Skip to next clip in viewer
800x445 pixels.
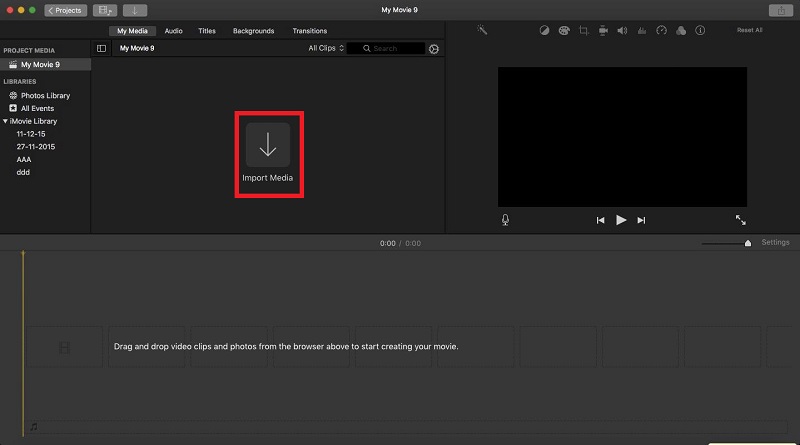641,220
